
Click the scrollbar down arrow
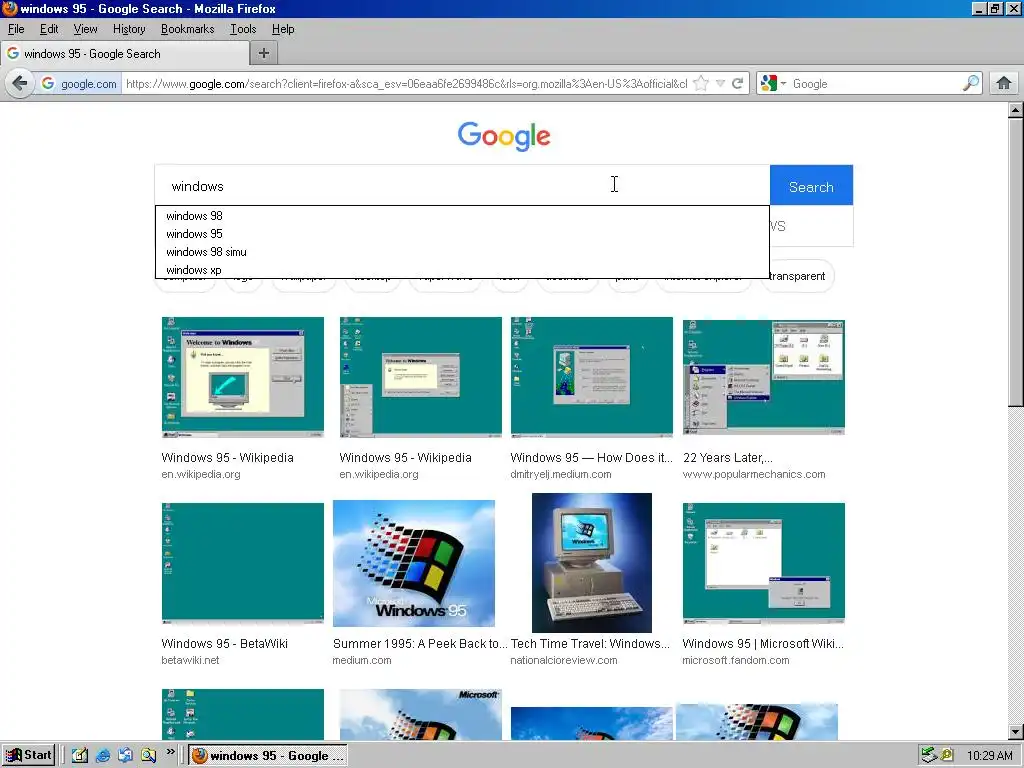click(1015, 731)
